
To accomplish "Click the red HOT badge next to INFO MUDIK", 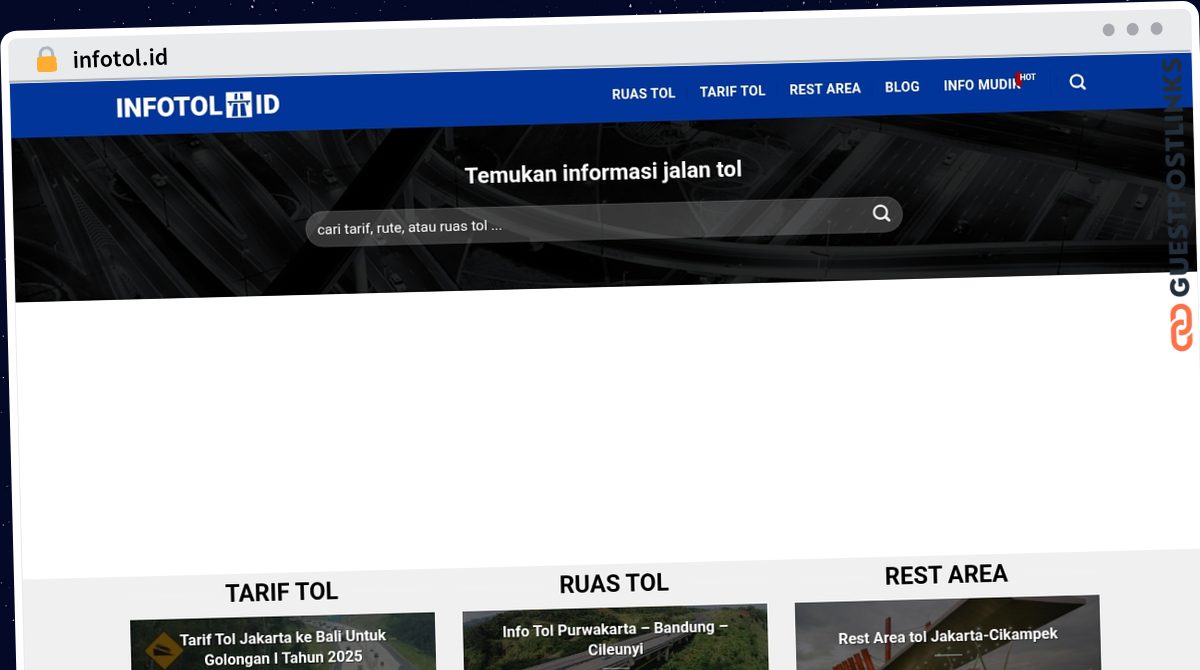I will [x=1026, y=77].
